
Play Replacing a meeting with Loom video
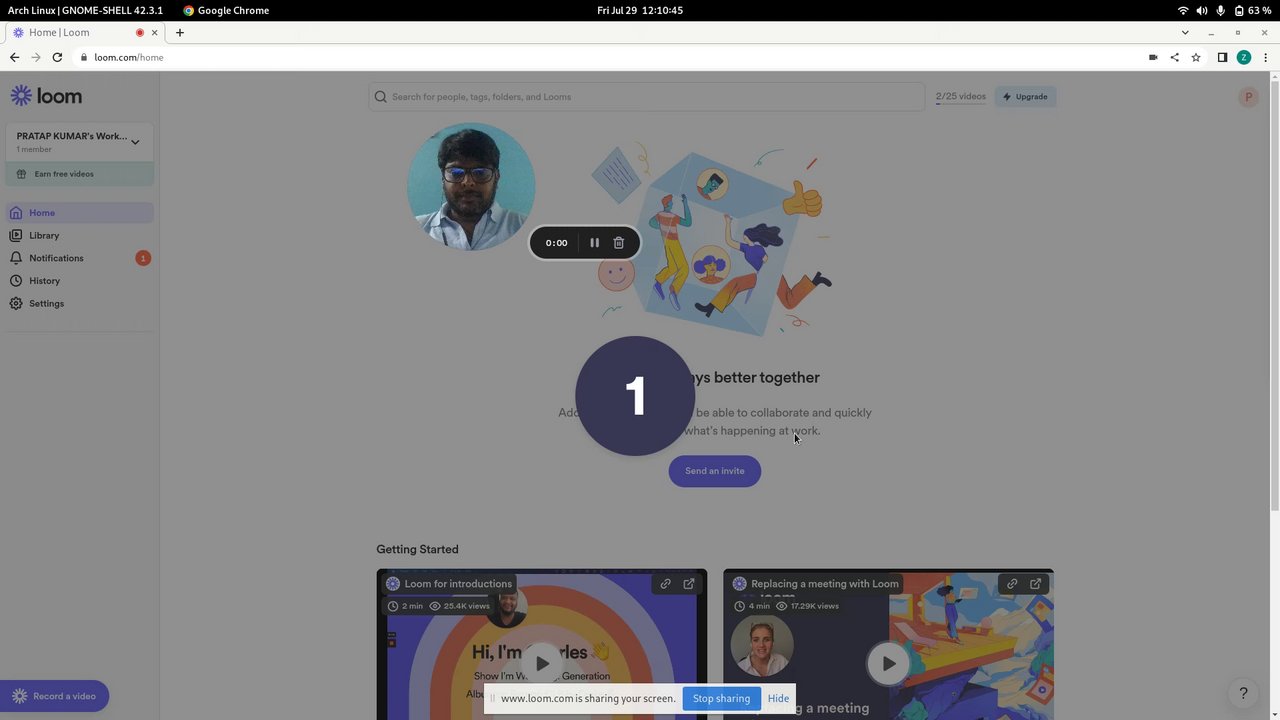pos(888,663)
